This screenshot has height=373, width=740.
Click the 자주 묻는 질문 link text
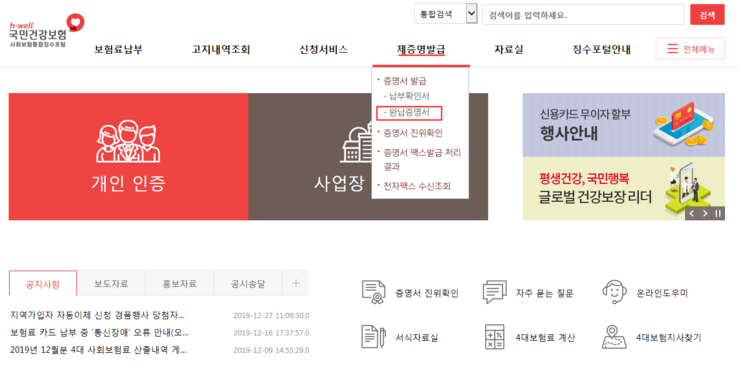pos(544,293)
